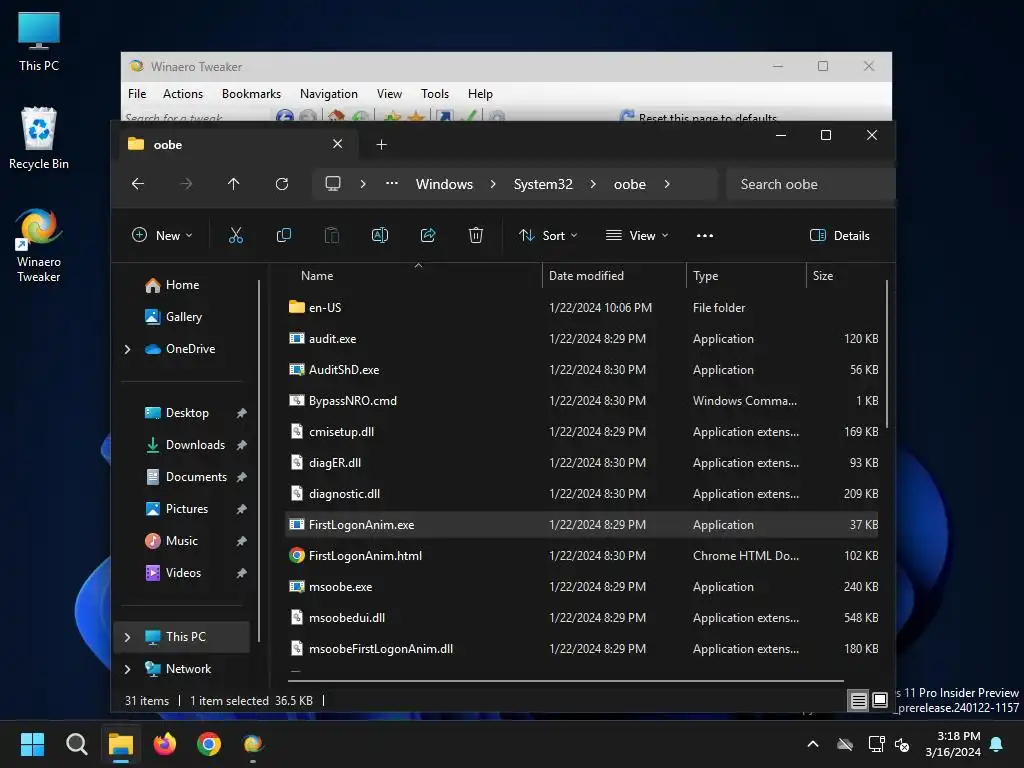The width and height of the screenshot is (1024, 768).
Task: Select the Recycle Bin desktop icon
Action: [x=39, y=138]
